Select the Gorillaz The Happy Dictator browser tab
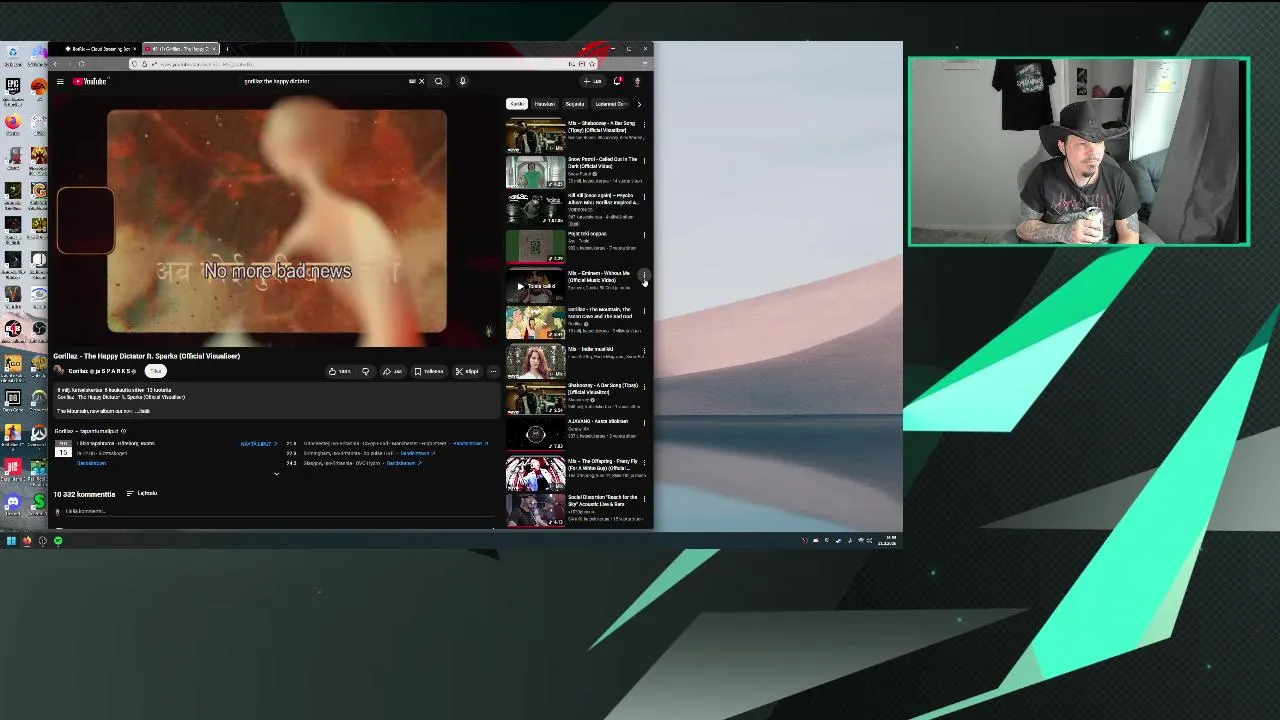1280x720 pixels. (180, 49)
